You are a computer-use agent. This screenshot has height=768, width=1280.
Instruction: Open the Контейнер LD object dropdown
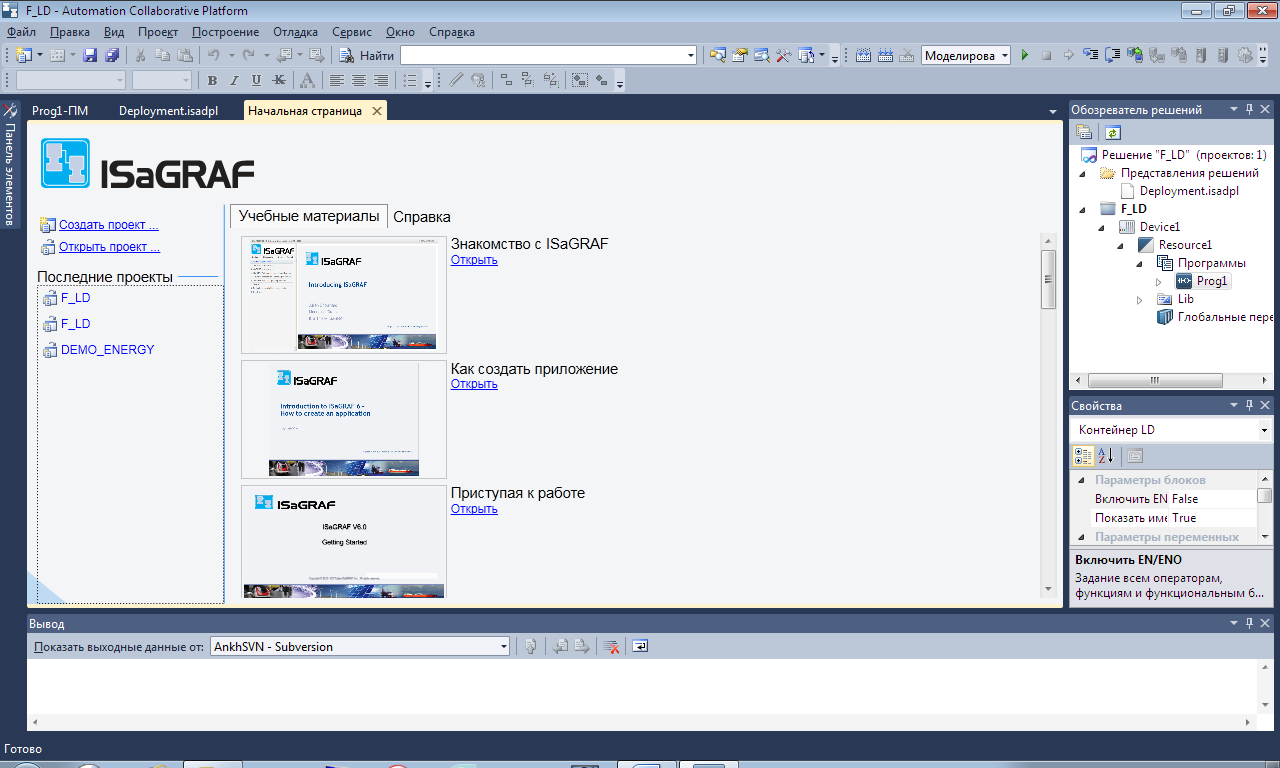pos(1264,430)
